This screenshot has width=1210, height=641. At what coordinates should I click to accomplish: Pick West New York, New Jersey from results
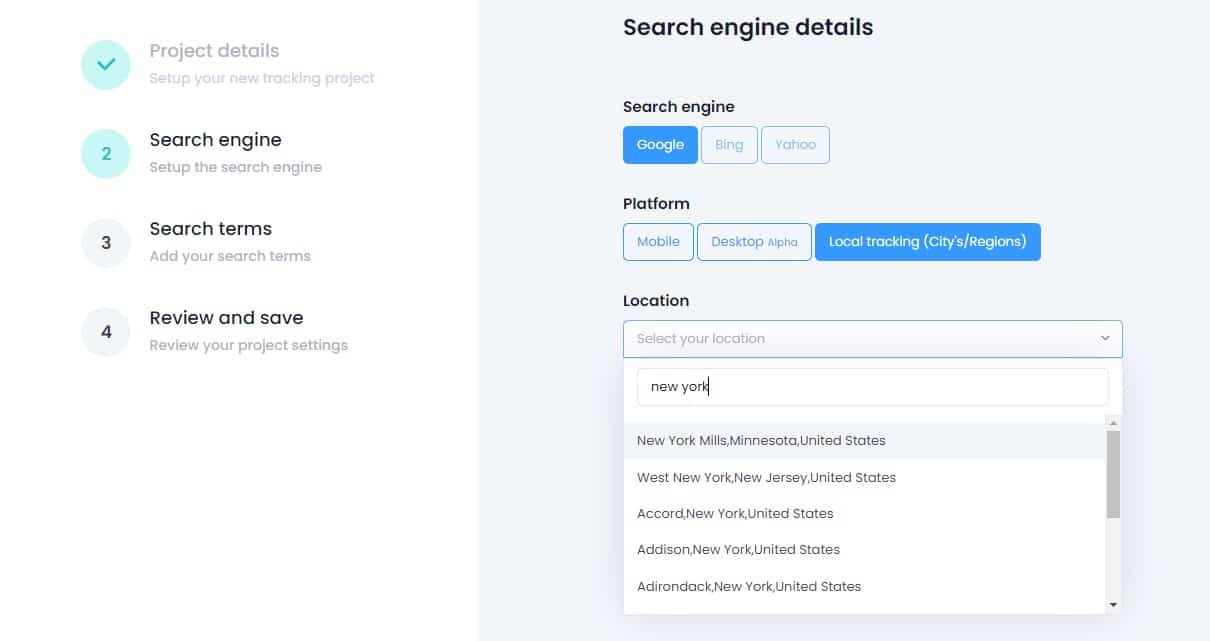766,477
